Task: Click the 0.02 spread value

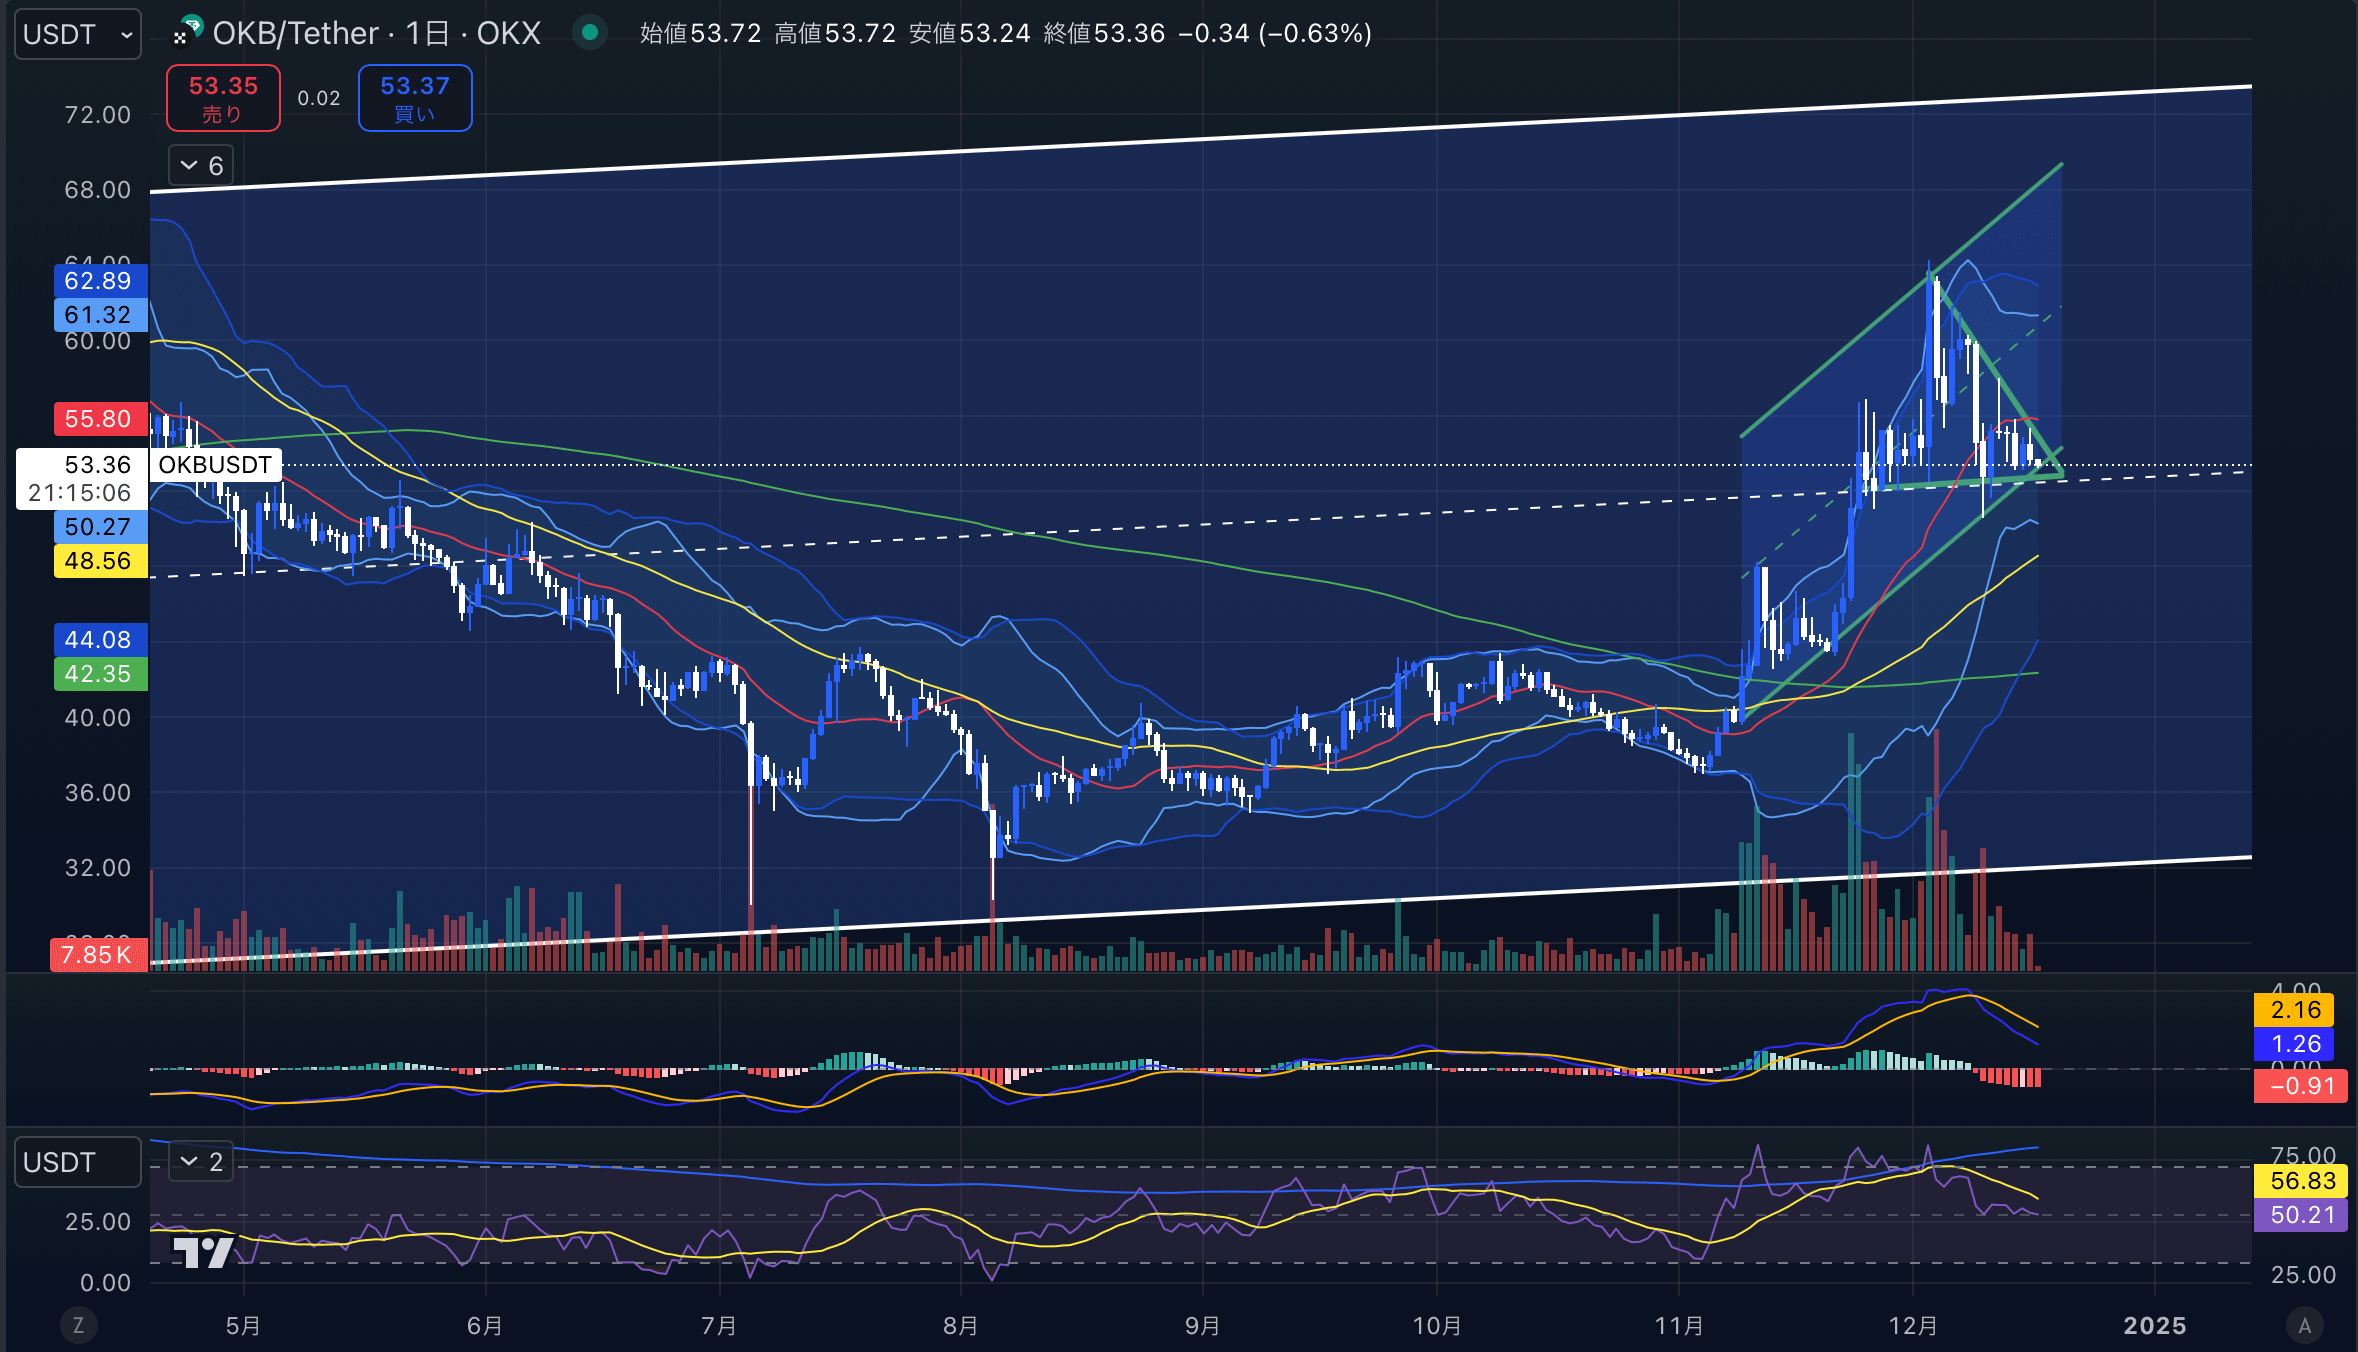Action: coord(319,98)
